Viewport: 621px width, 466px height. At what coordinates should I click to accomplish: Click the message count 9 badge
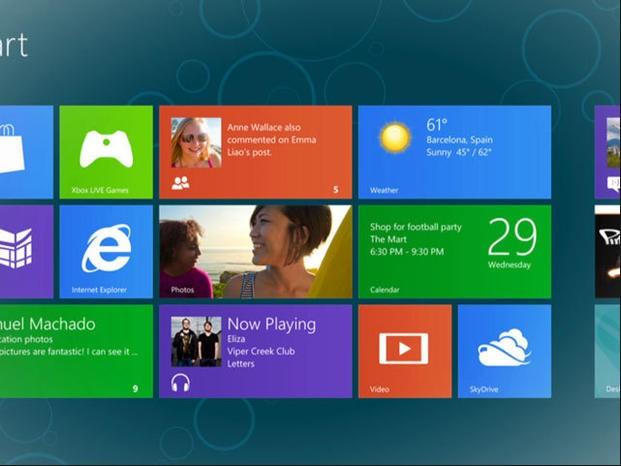(135, 389)
